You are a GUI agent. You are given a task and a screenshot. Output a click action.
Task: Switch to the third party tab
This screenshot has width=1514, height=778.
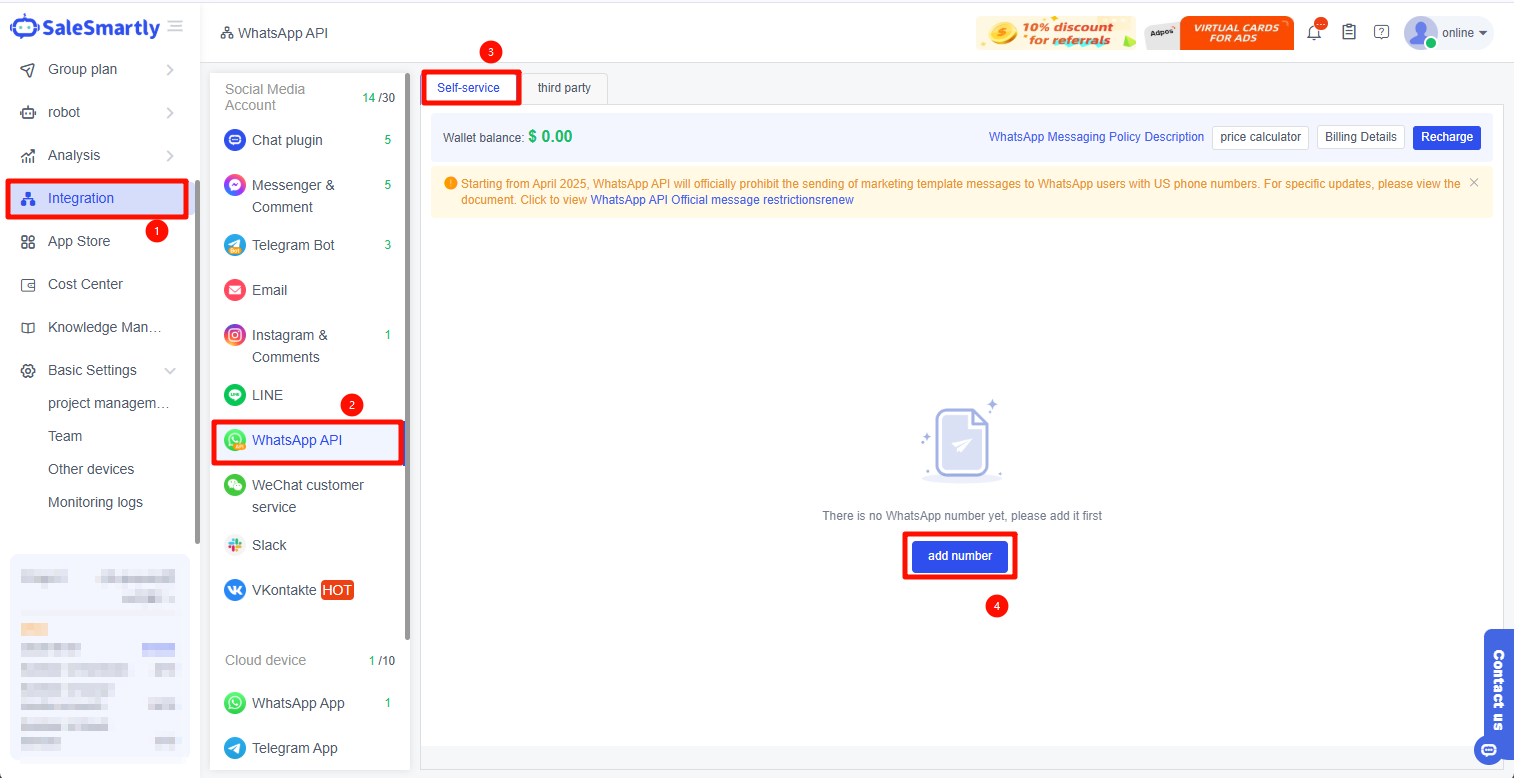tap(564, 88)
